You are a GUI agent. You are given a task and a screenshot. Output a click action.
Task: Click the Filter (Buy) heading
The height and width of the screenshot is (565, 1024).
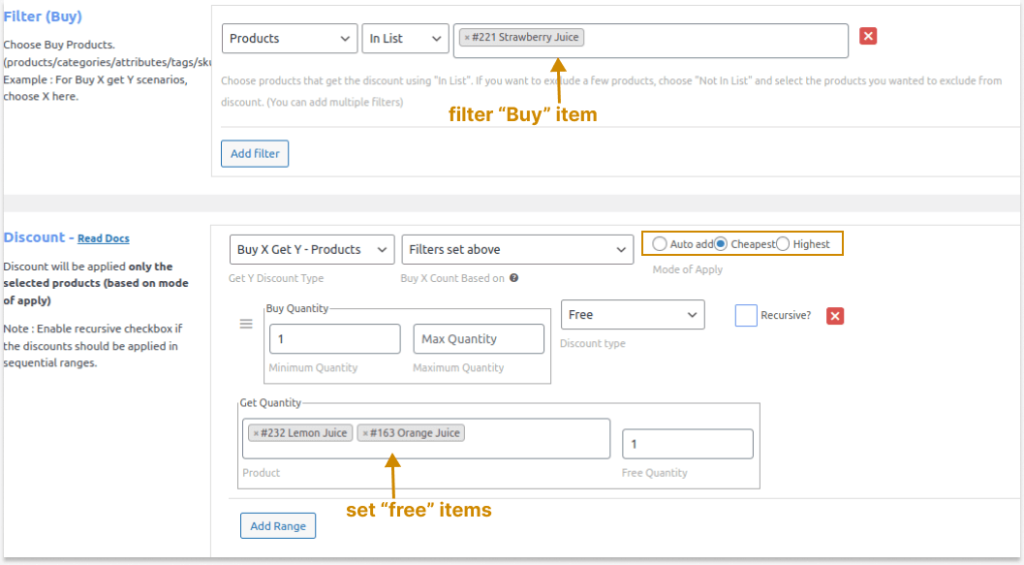click(x=42, y=16)
